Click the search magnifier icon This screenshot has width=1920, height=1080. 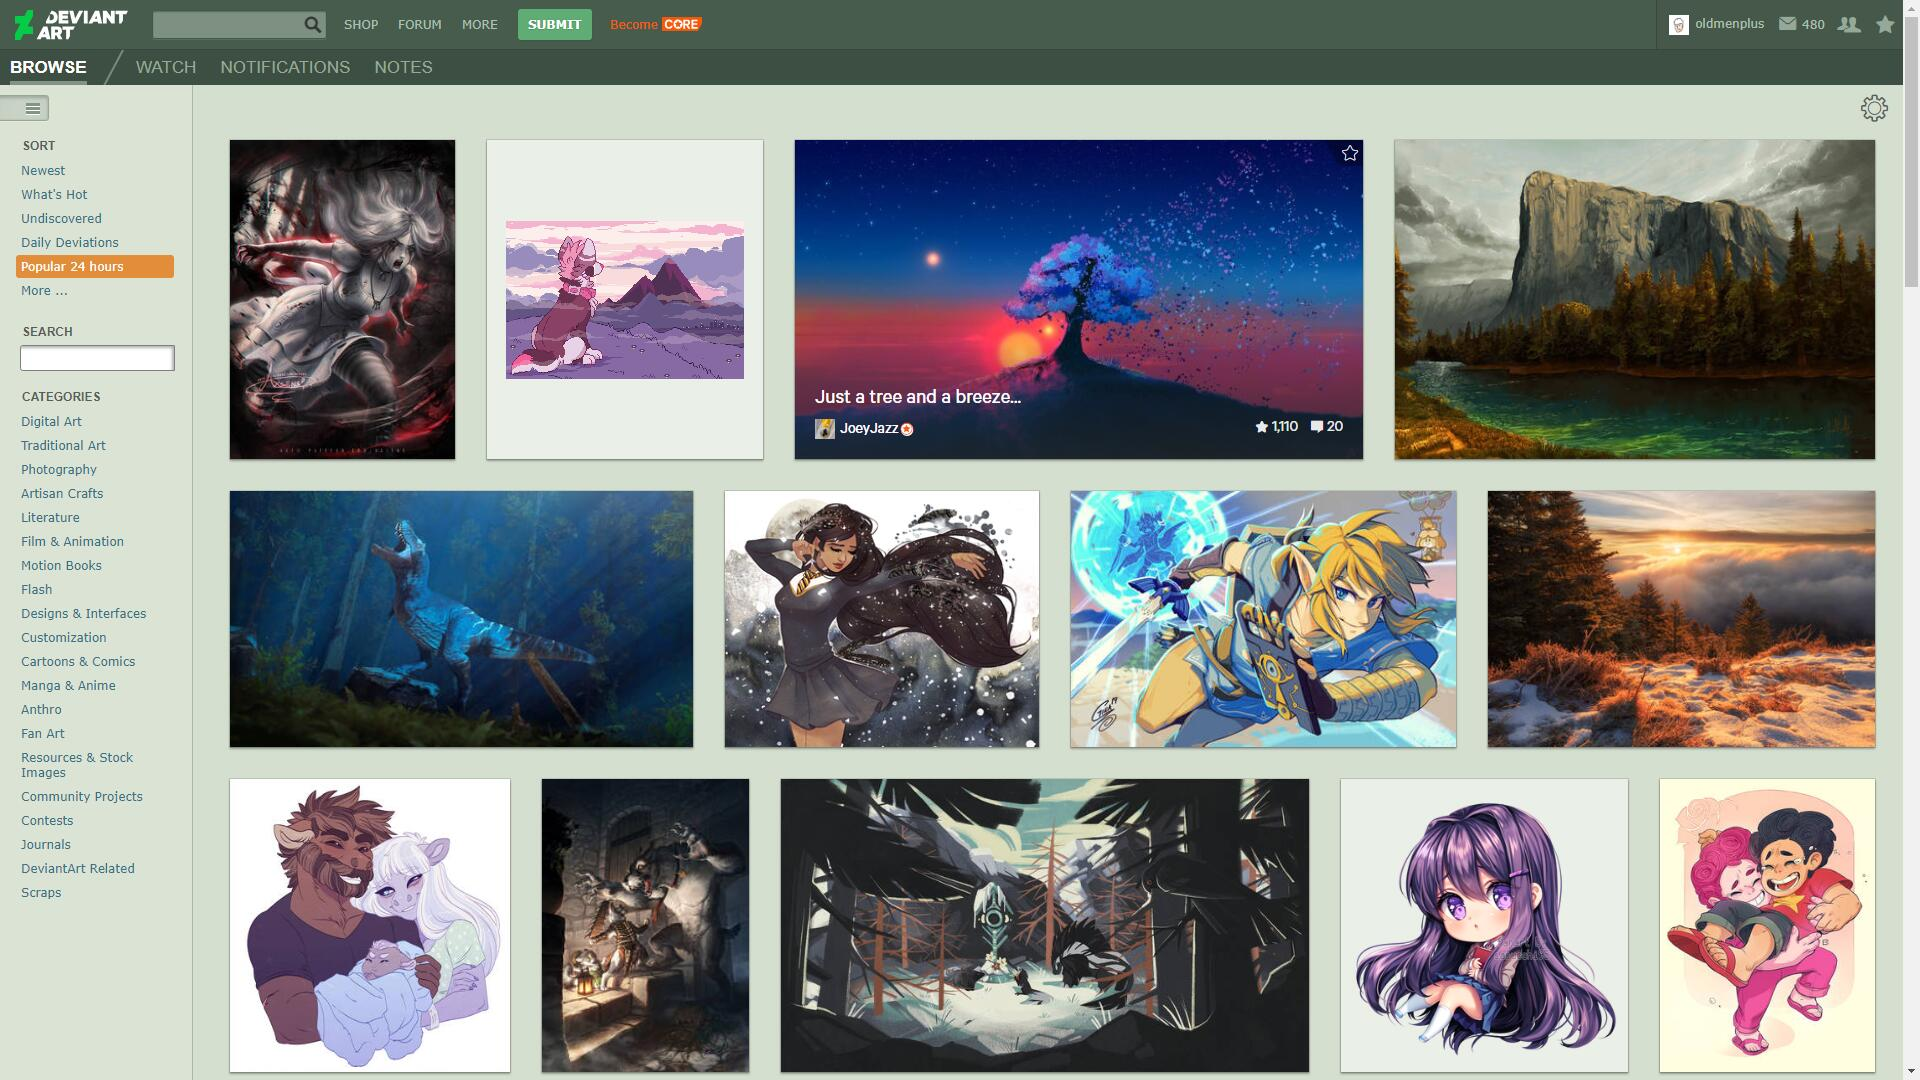[x=311, y=24]
